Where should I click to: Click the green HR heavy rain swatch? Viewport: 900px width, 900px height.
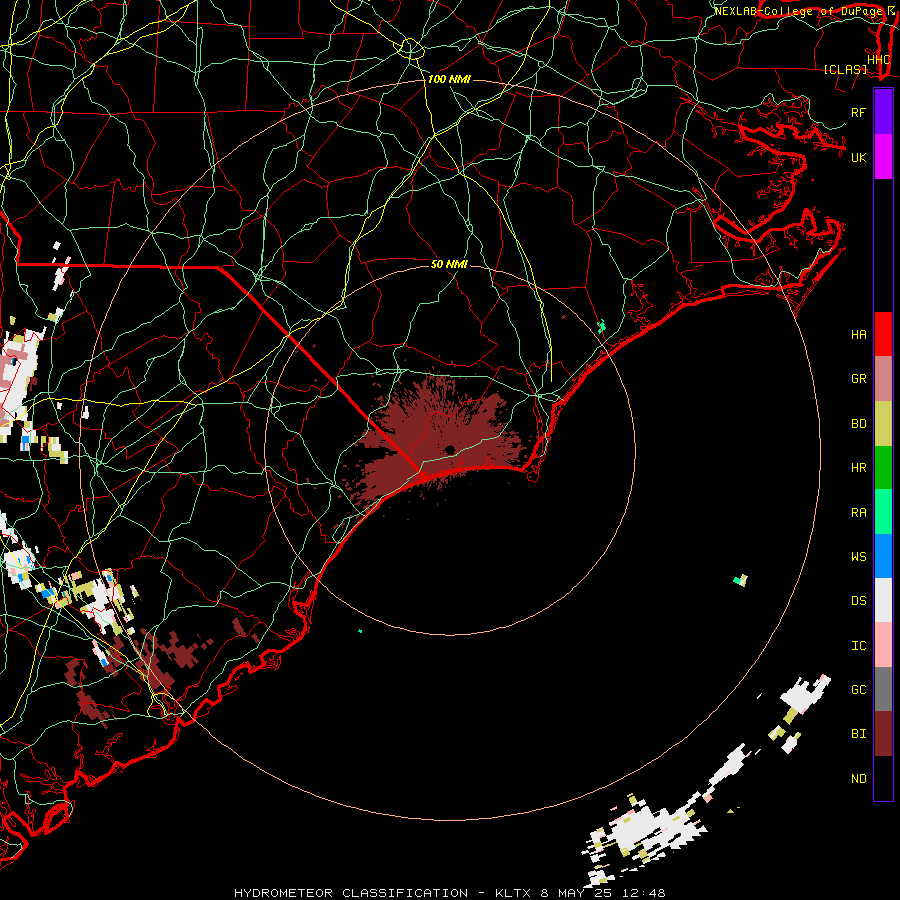883,468
